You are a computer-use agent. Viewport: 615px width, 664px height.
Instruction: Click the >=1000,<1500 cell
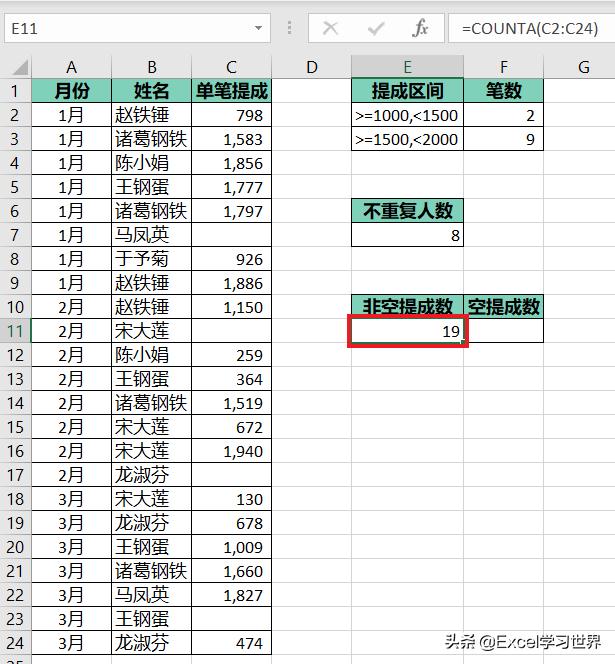407,115
